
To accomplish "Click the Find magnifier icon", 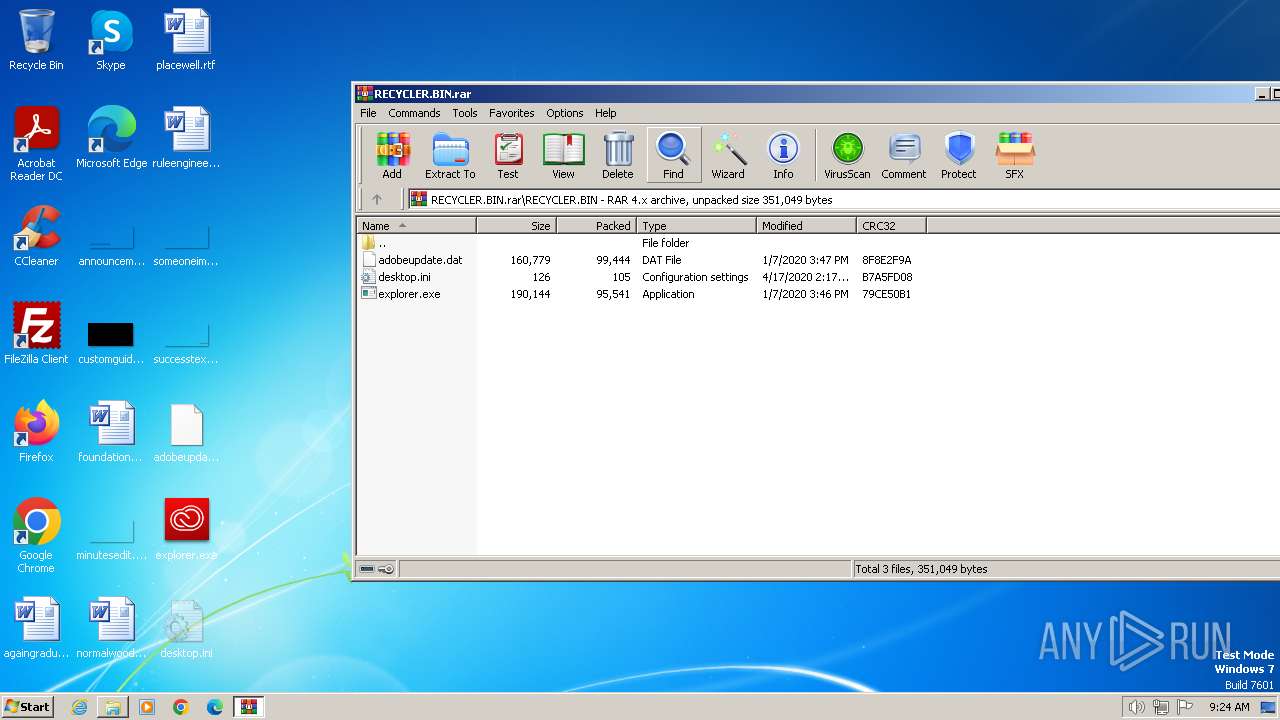I will (x=673, y=156).
